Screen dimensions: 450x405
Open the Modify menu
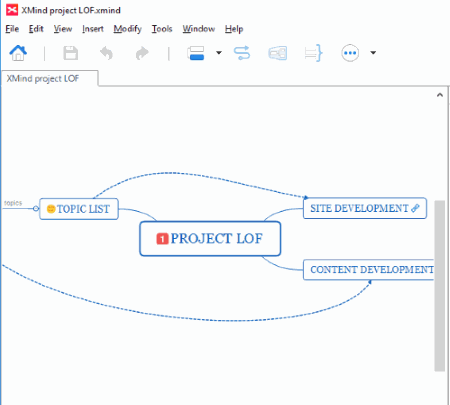(x=128, y=29)
